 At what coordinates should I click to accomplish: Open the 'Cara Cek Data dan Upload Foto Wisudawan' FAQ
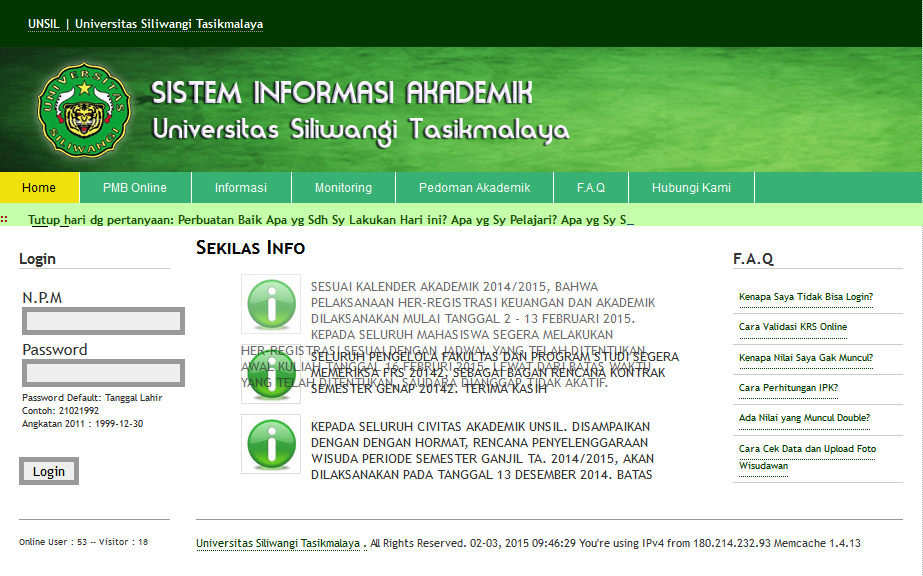(807, 457)
